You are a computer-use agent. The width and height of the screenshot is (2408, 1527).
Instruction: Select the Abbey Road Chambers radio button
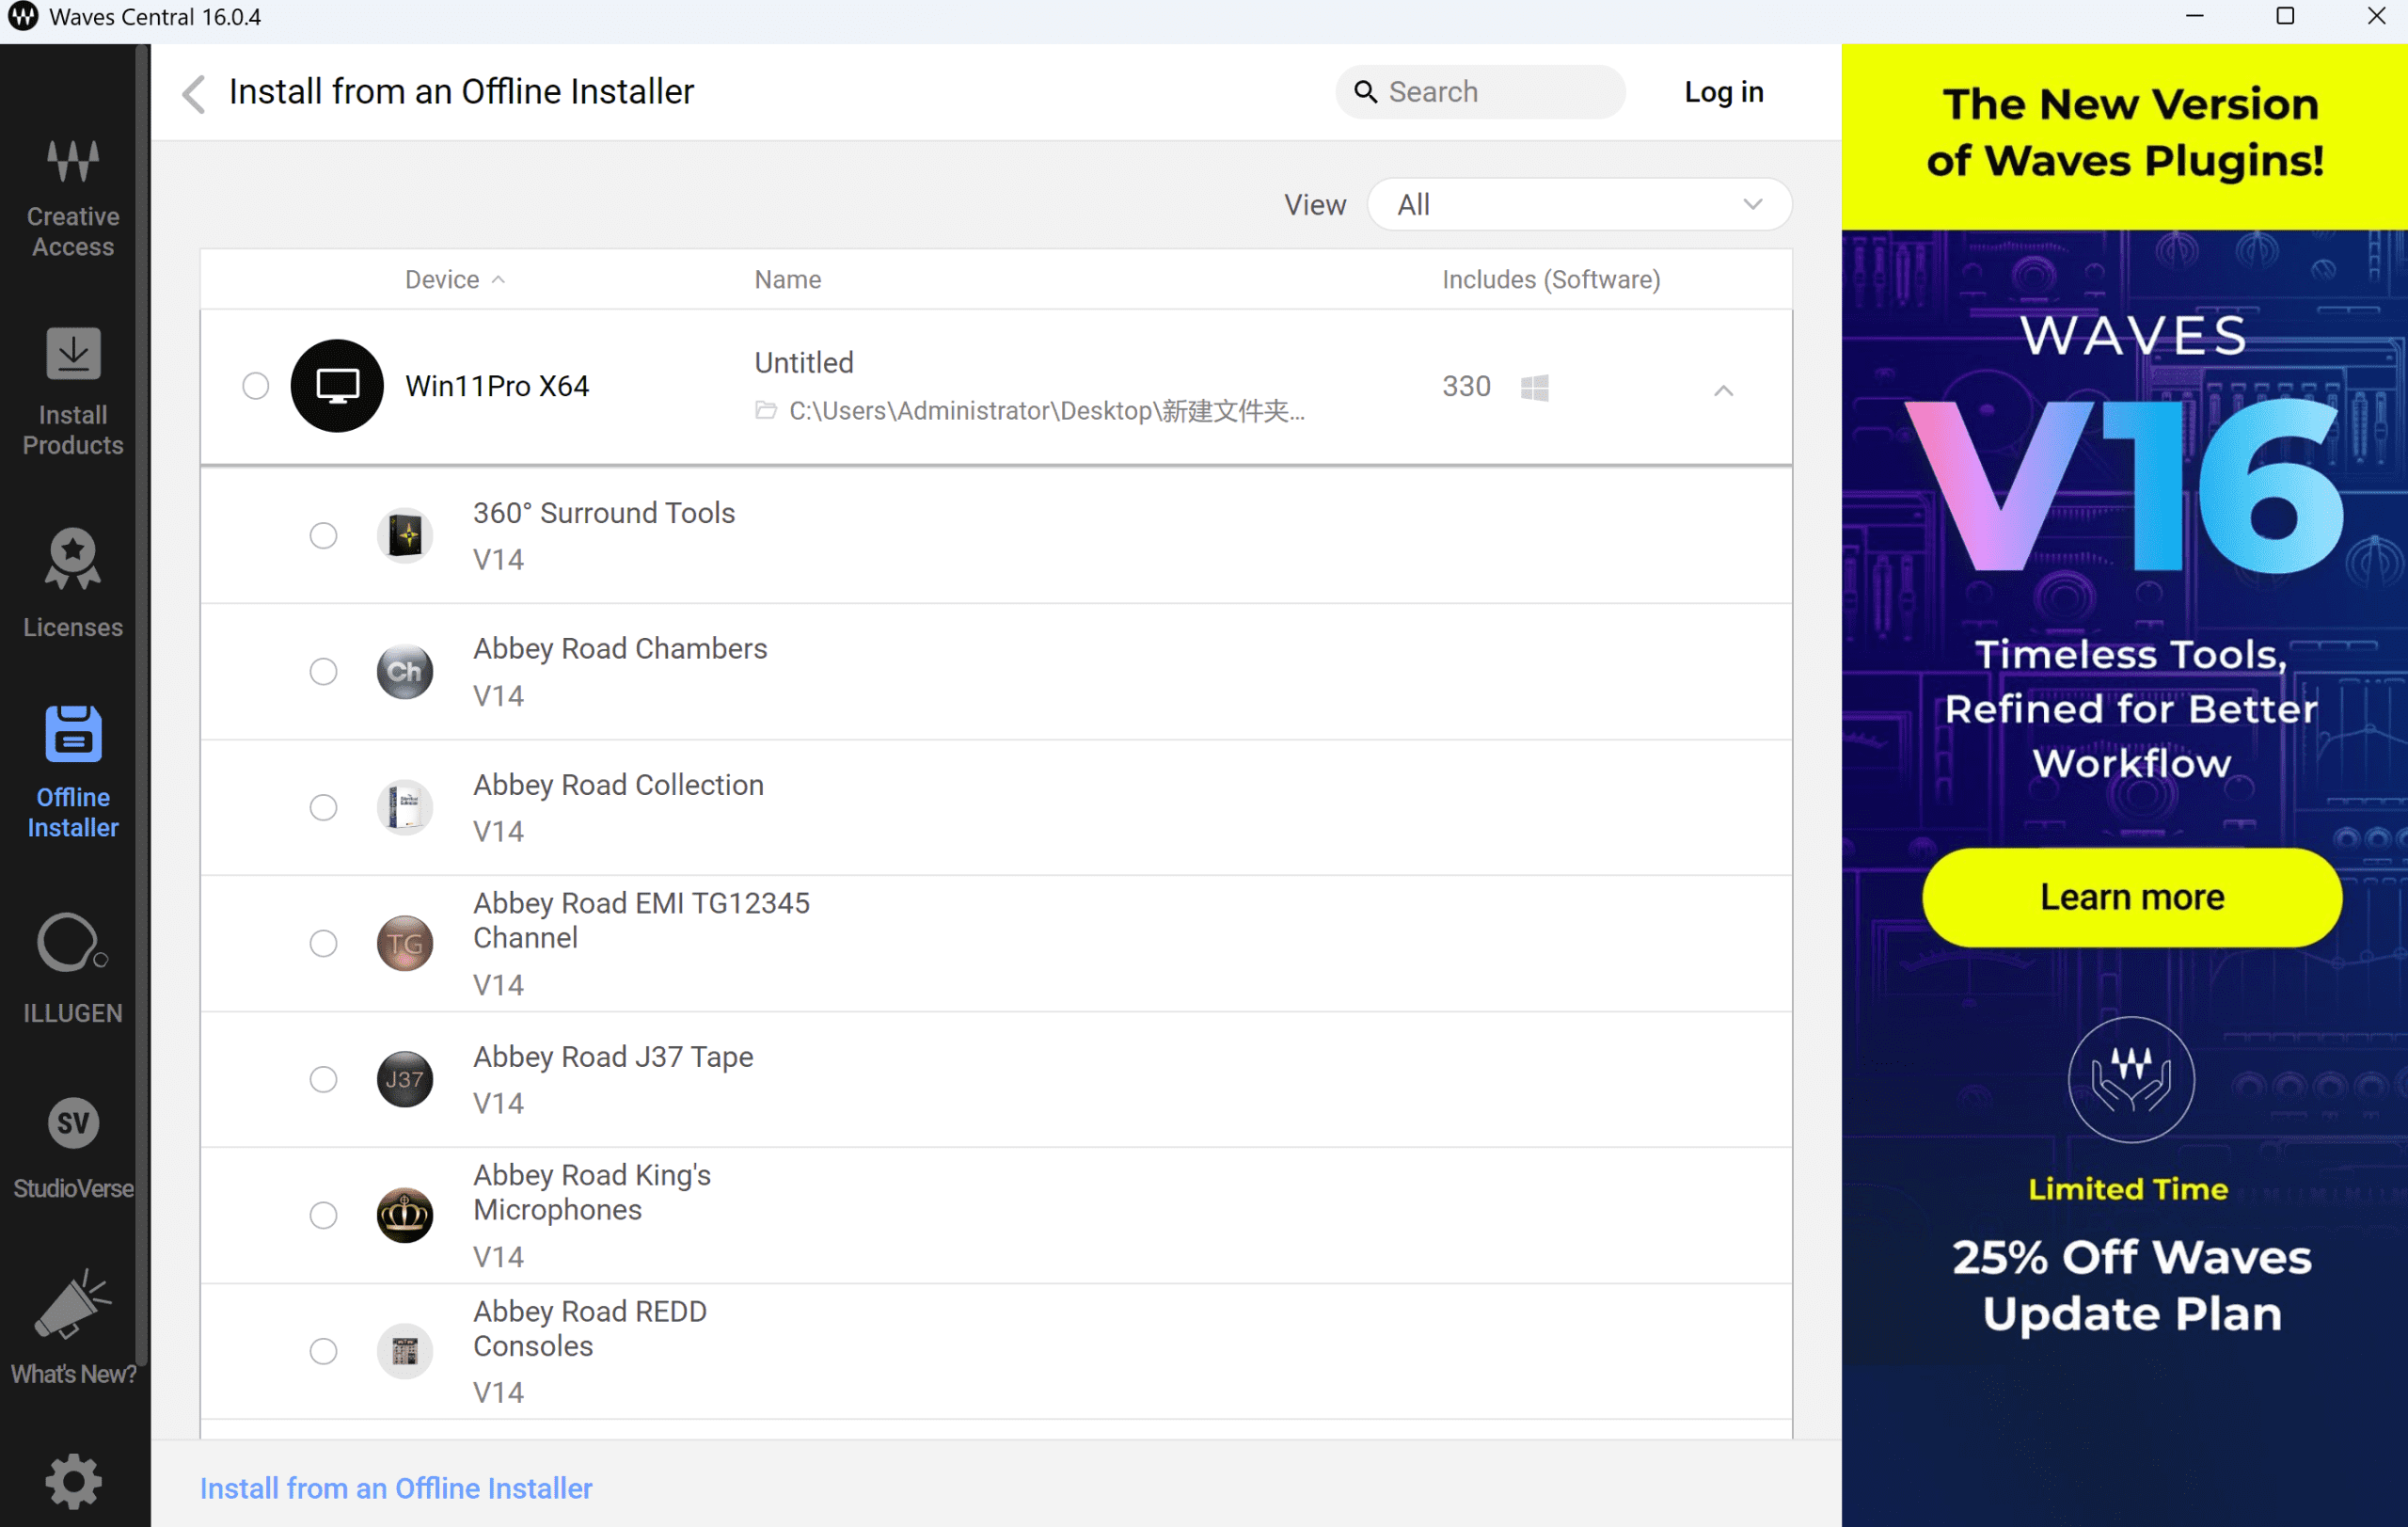323,671
